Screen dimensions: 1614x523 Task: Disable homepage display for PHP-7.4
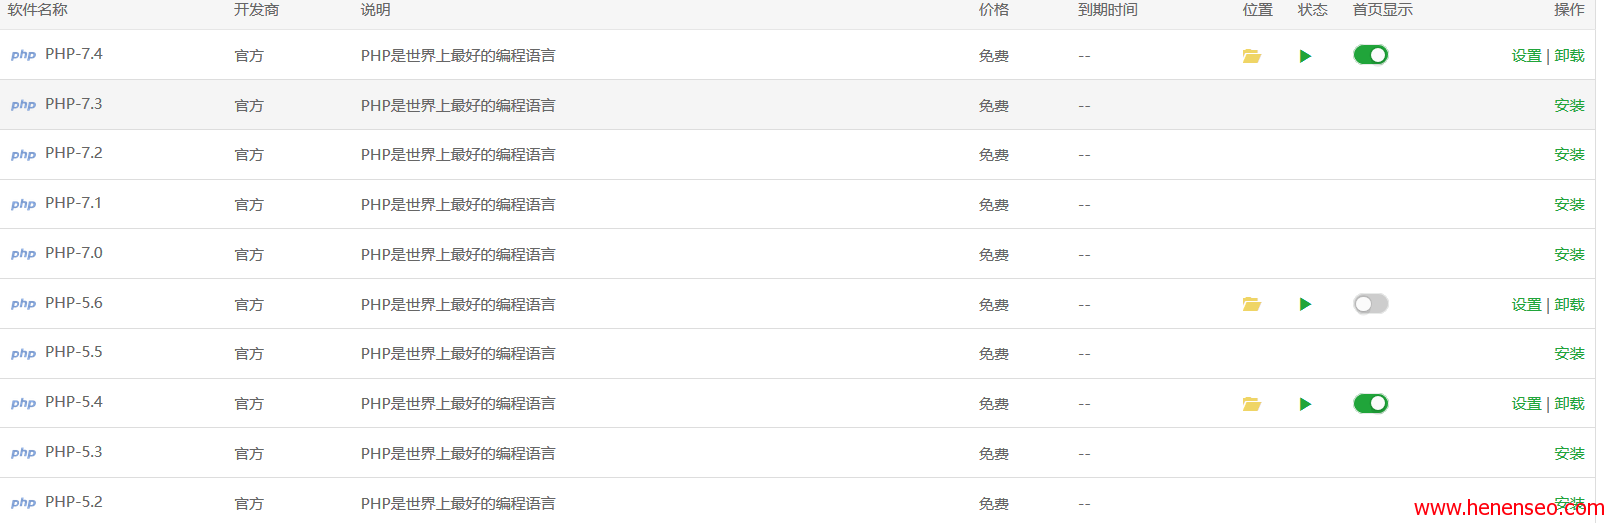1370,55
